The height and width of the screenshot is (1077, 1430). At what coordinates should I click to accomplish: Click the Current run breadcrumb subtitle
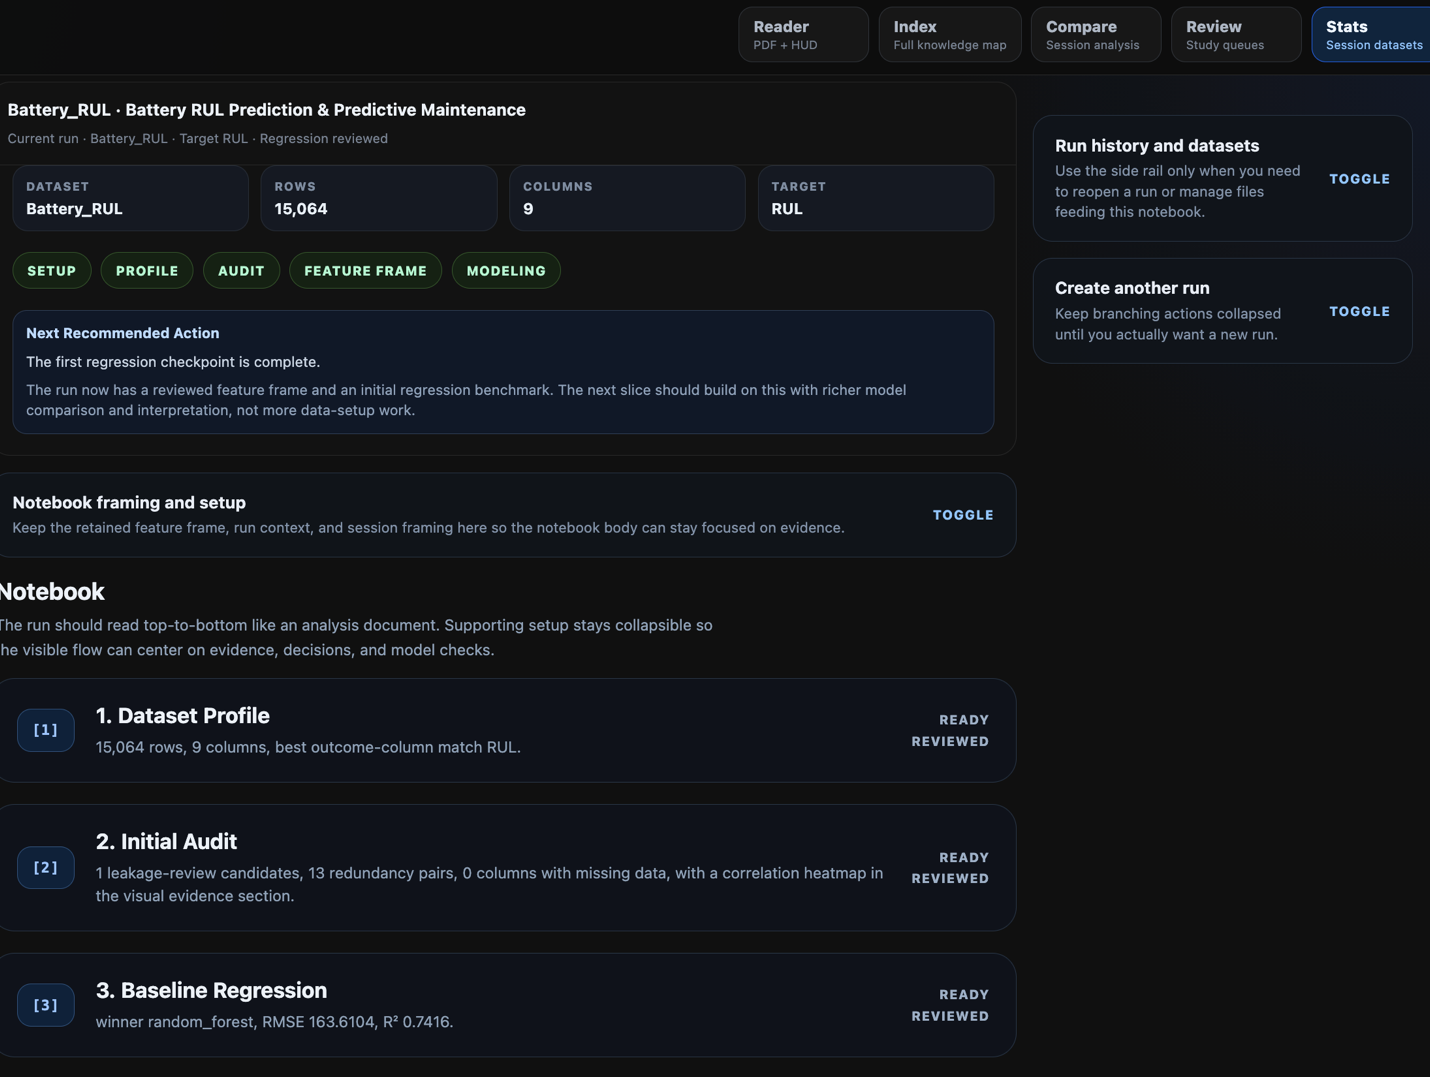[x=197, y=139]
